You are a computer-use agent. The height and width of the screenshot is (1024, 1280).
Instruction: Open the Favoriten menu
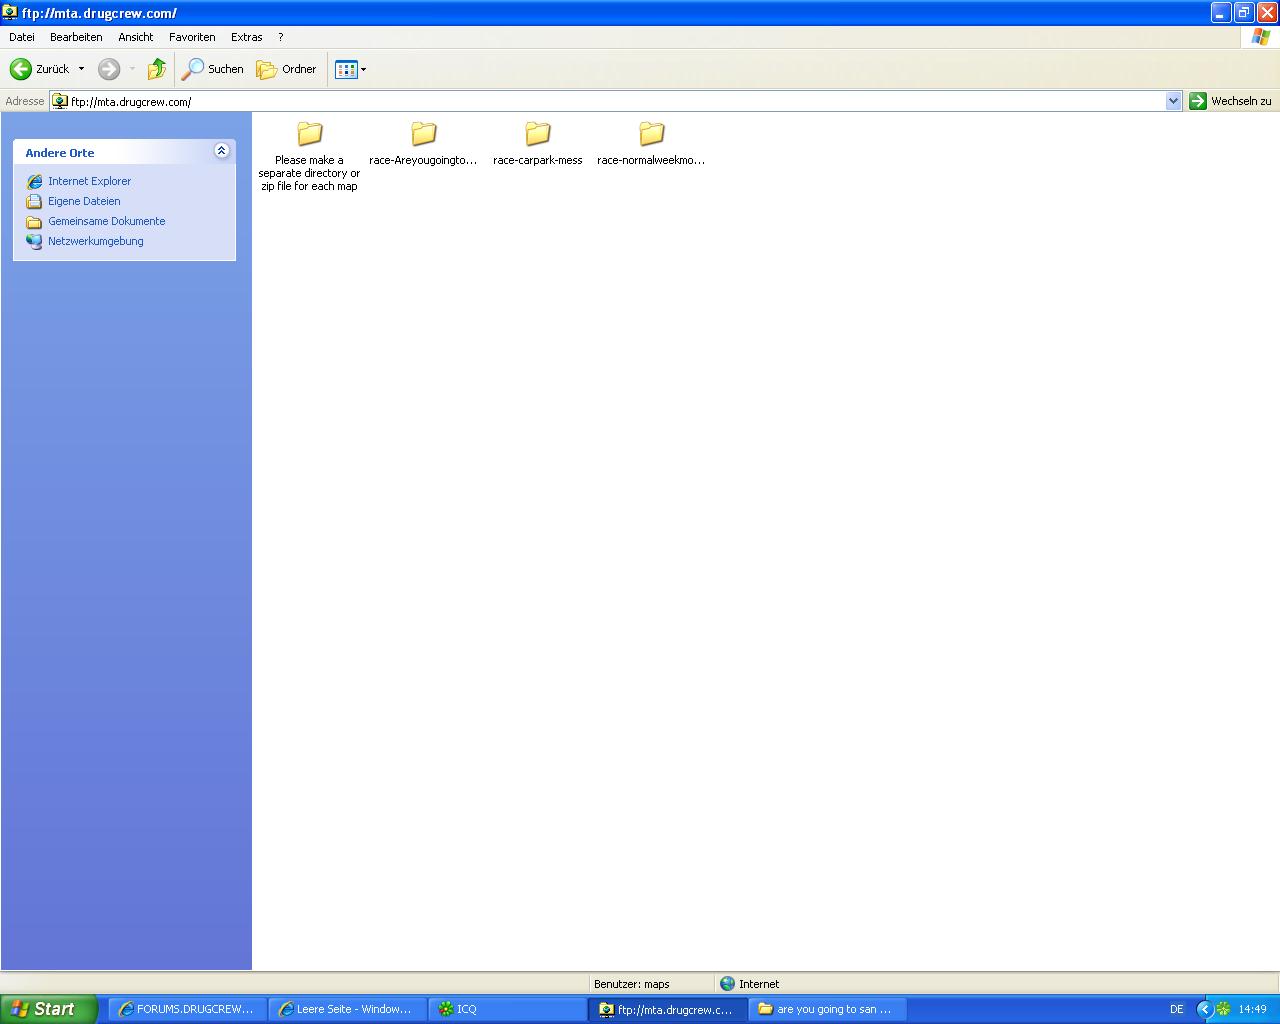tap(192, 37)
